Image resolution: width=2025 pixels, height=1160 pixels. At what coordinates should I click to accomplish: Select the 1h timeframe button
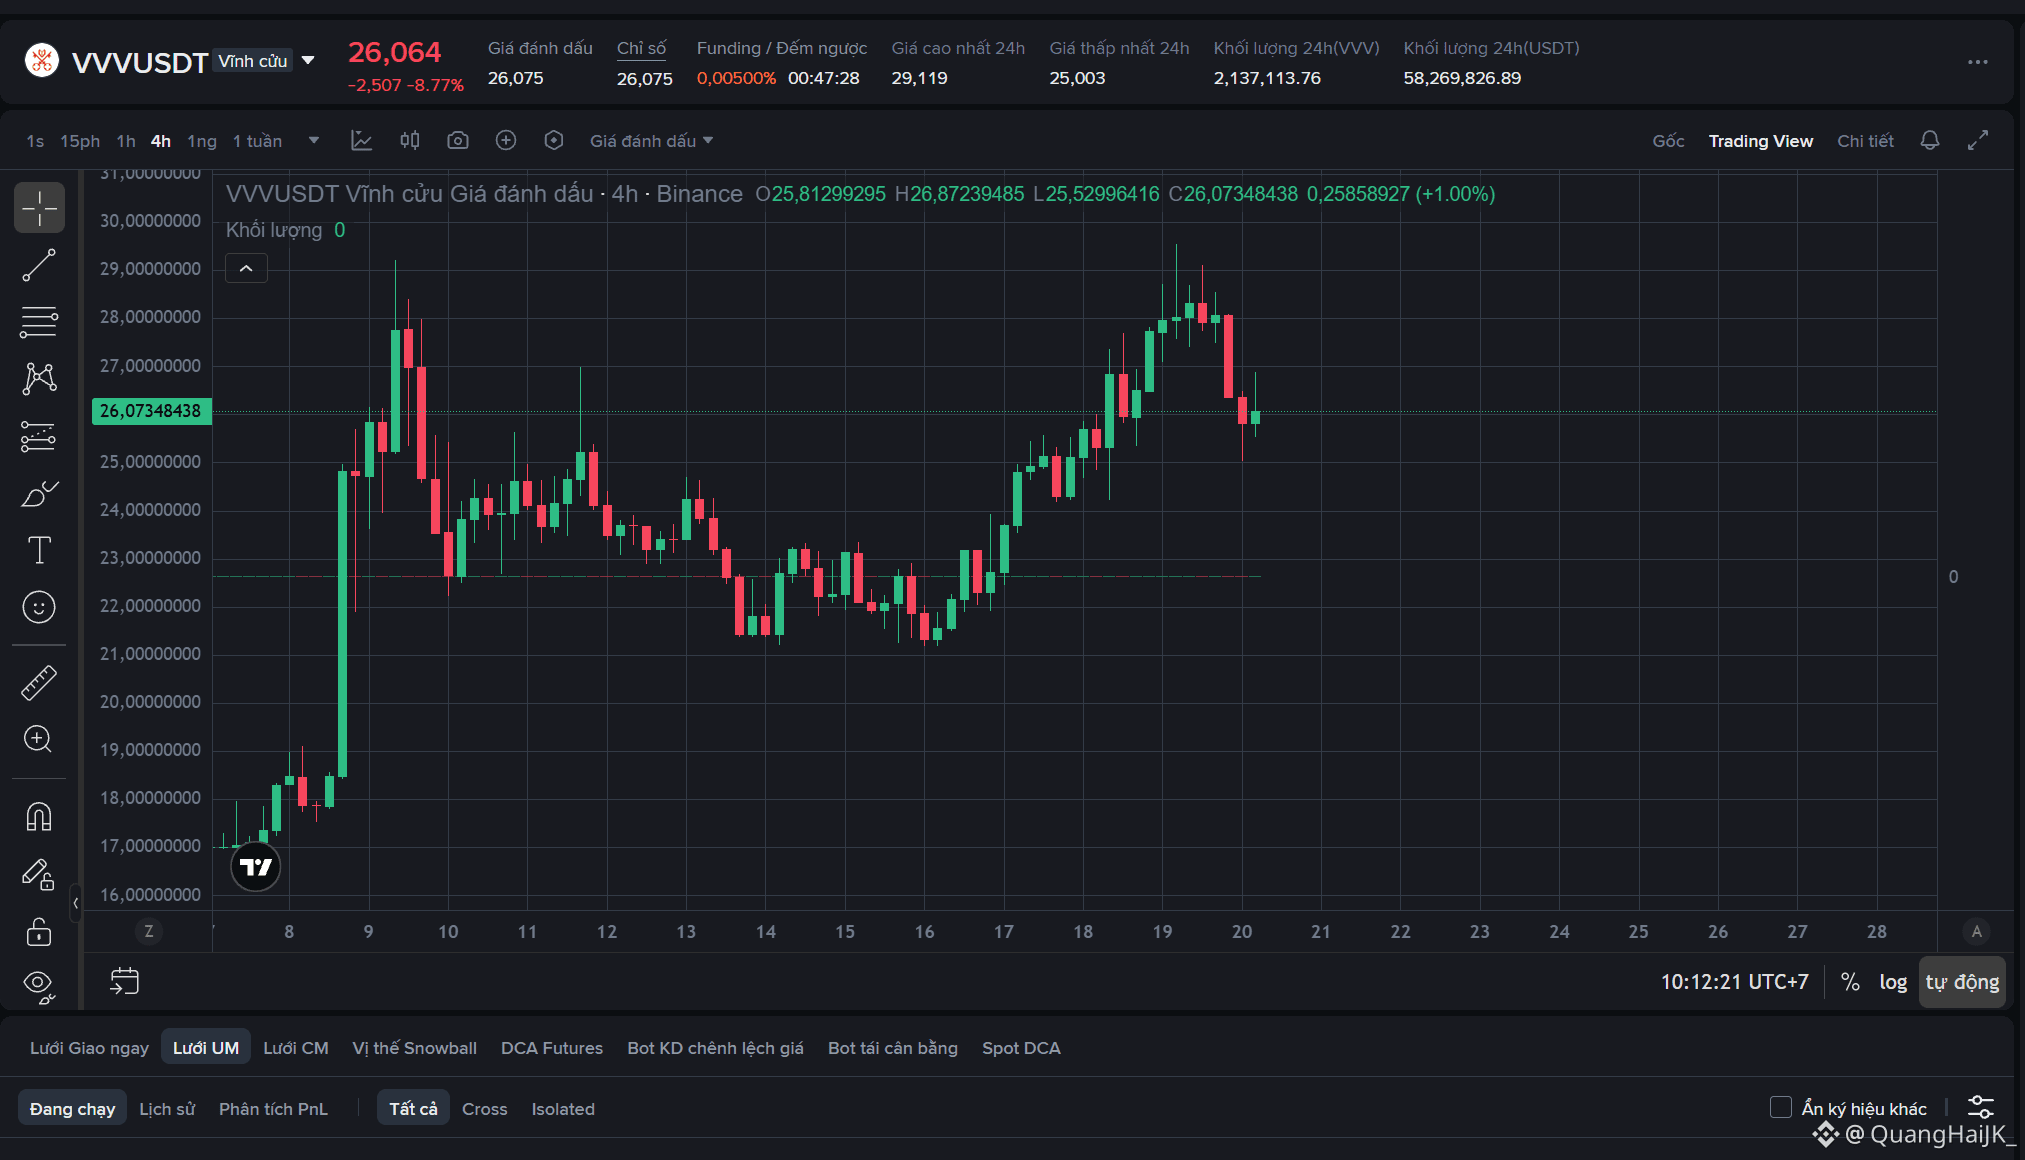click(126, 141)
